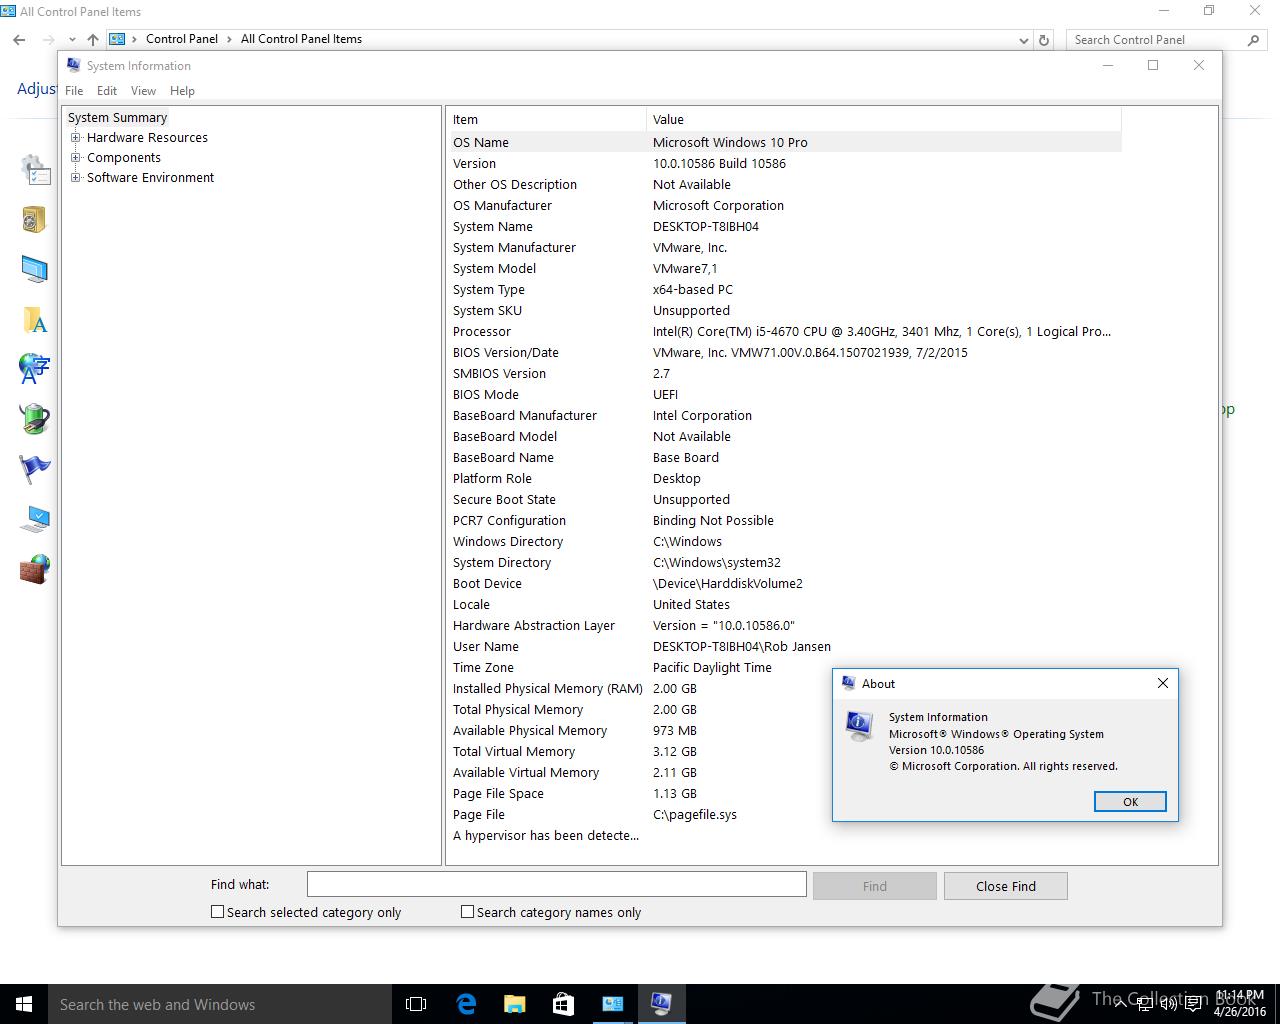Open the File menu
Viewport: 1280px width, 1024px height.
click(74, 91)
